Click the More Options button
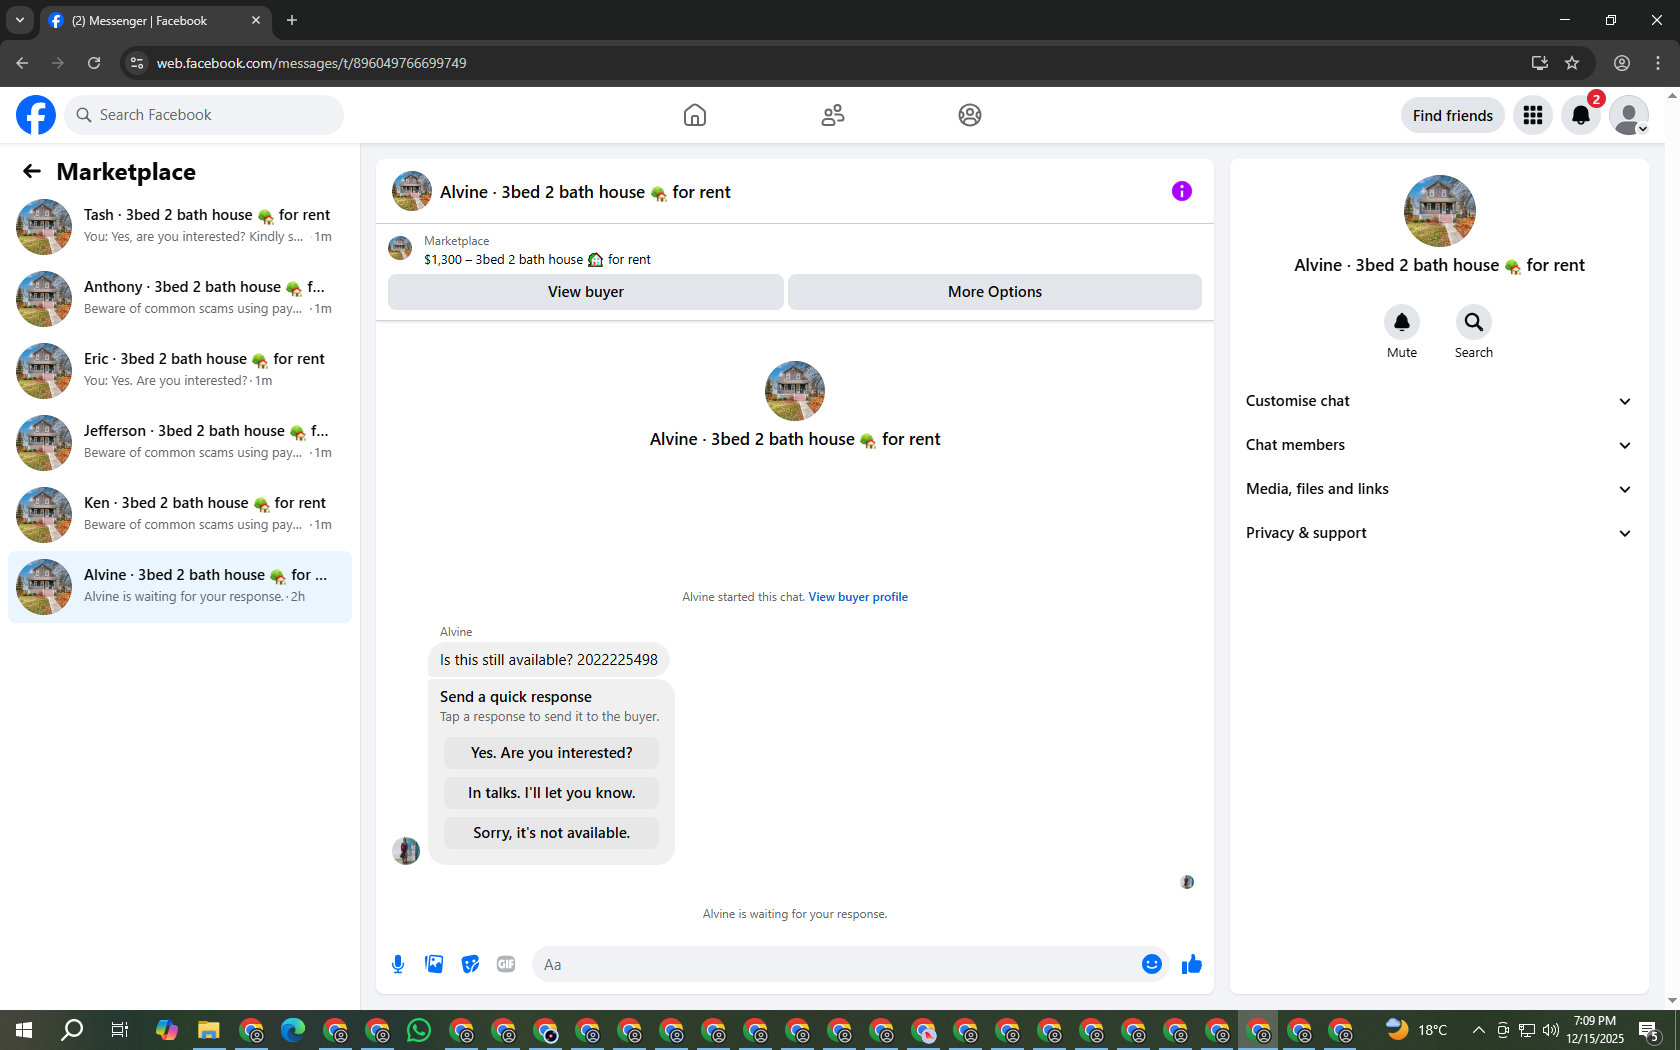 point(995,292)
